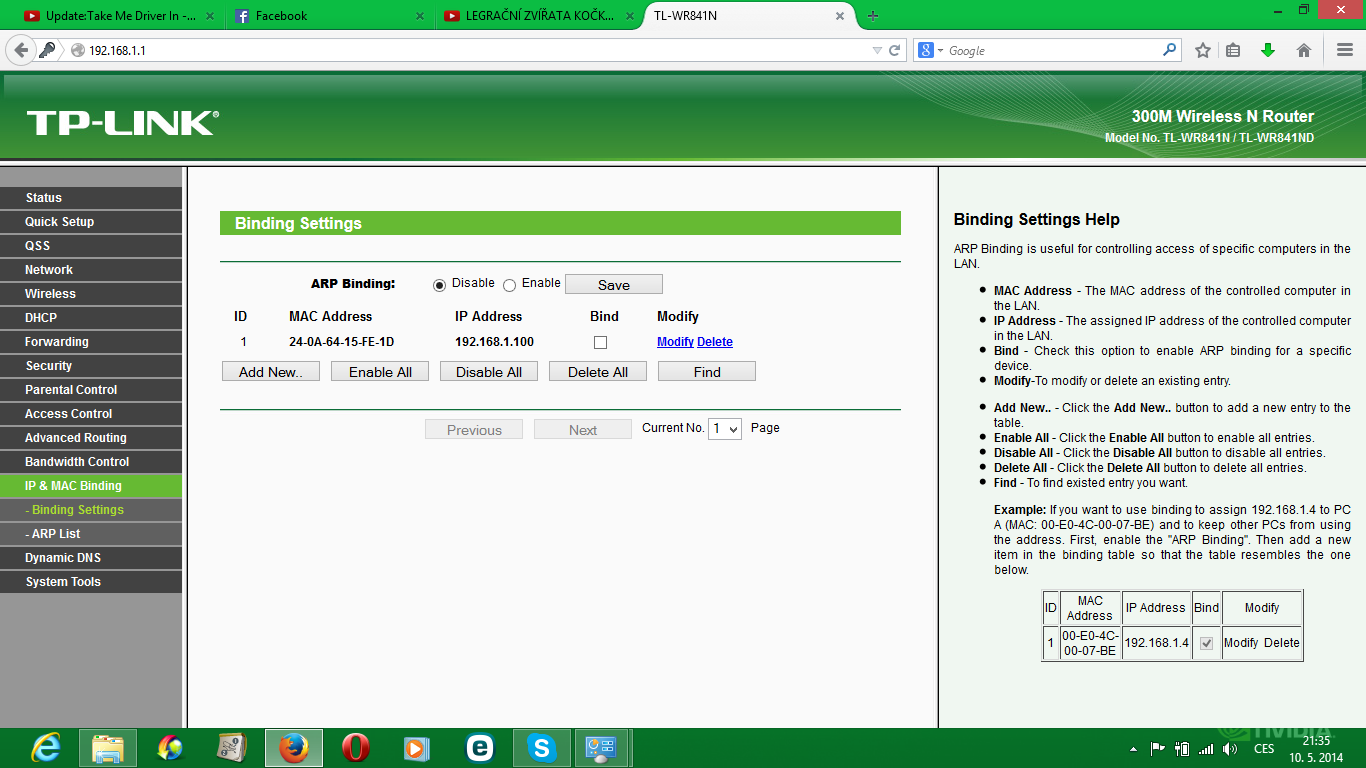Close the Facebook tab

[420, 16]
